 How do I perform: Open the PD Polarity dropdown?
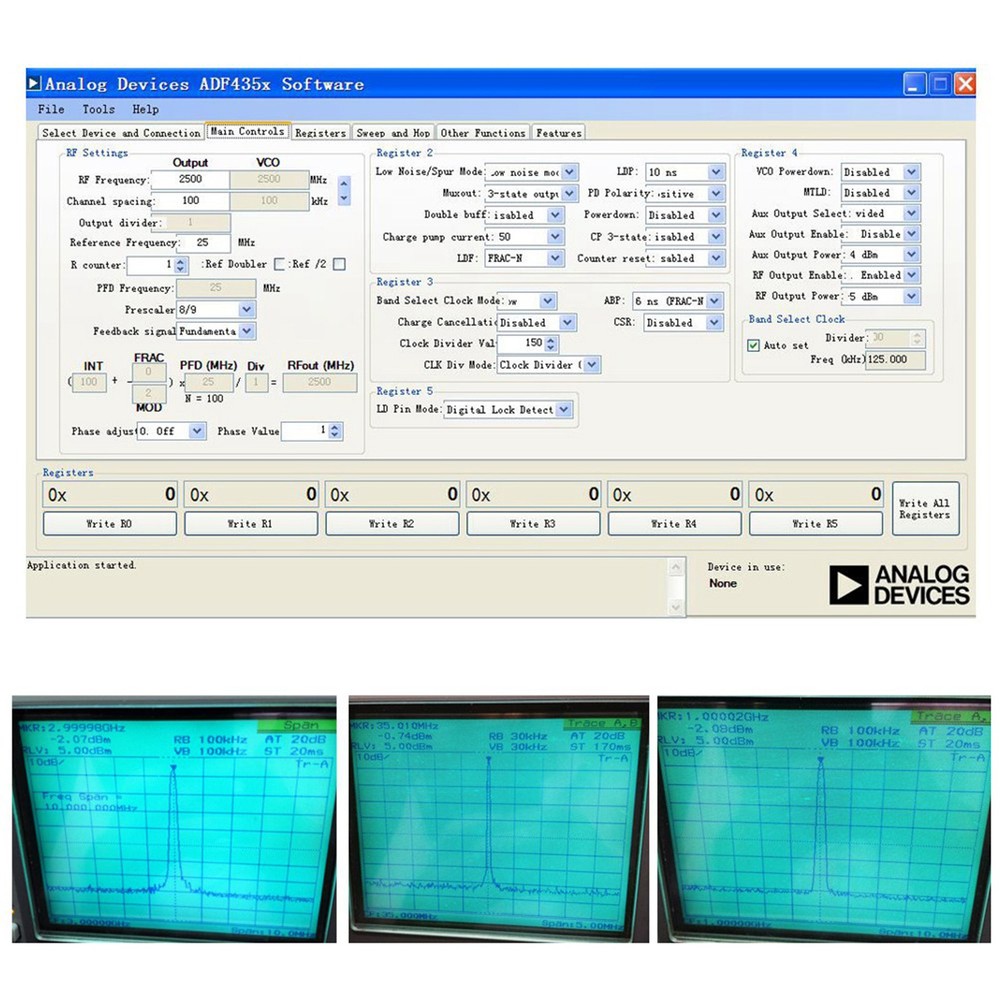tap(712, 193)
